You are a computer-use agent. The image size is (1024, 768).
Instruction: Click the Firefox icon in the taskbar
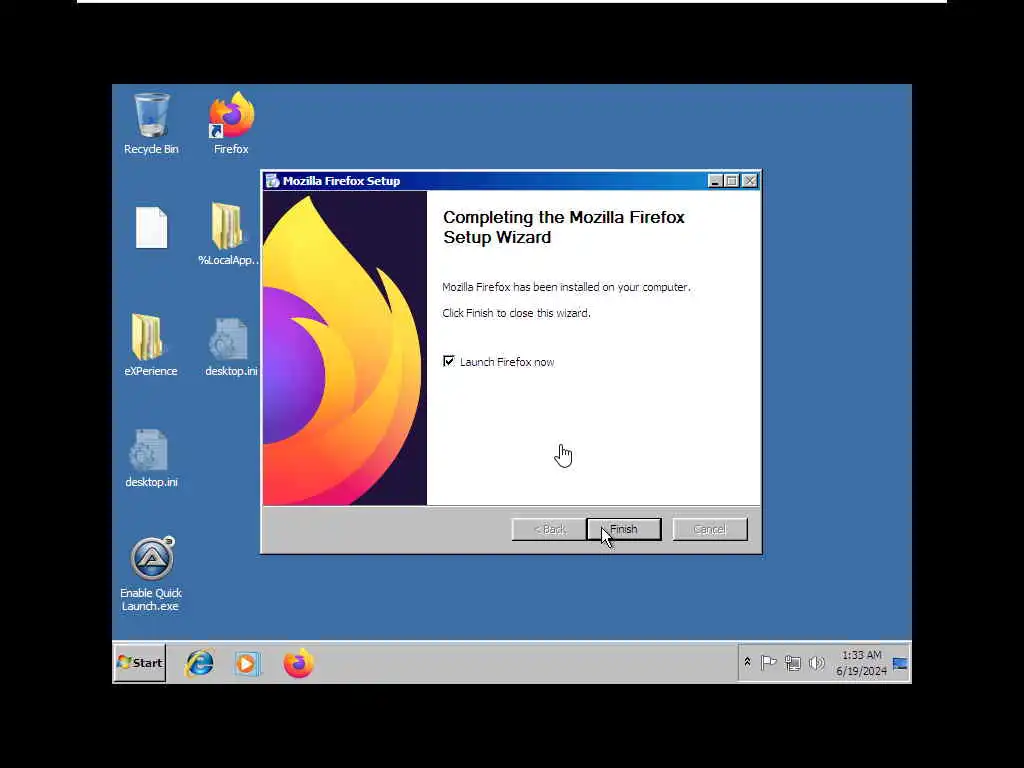click(x=298, y=664)
